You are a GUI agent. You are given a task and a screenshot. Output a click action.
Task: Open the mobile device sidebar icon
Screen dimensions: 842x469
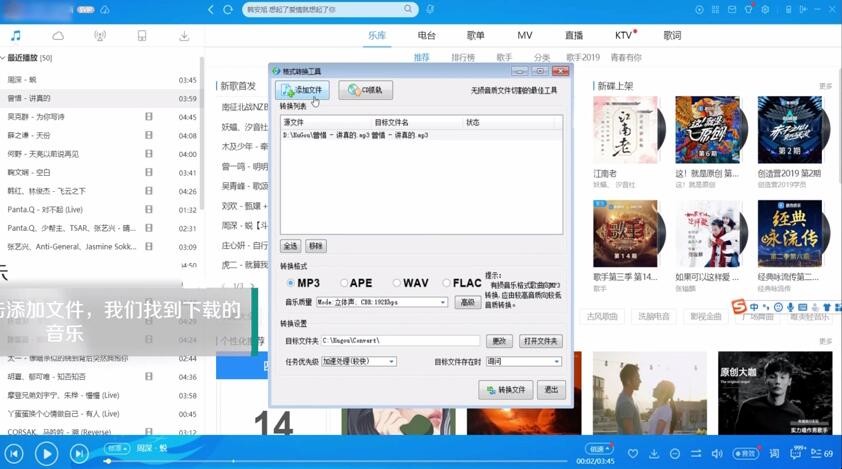click(x=142, y=36)
